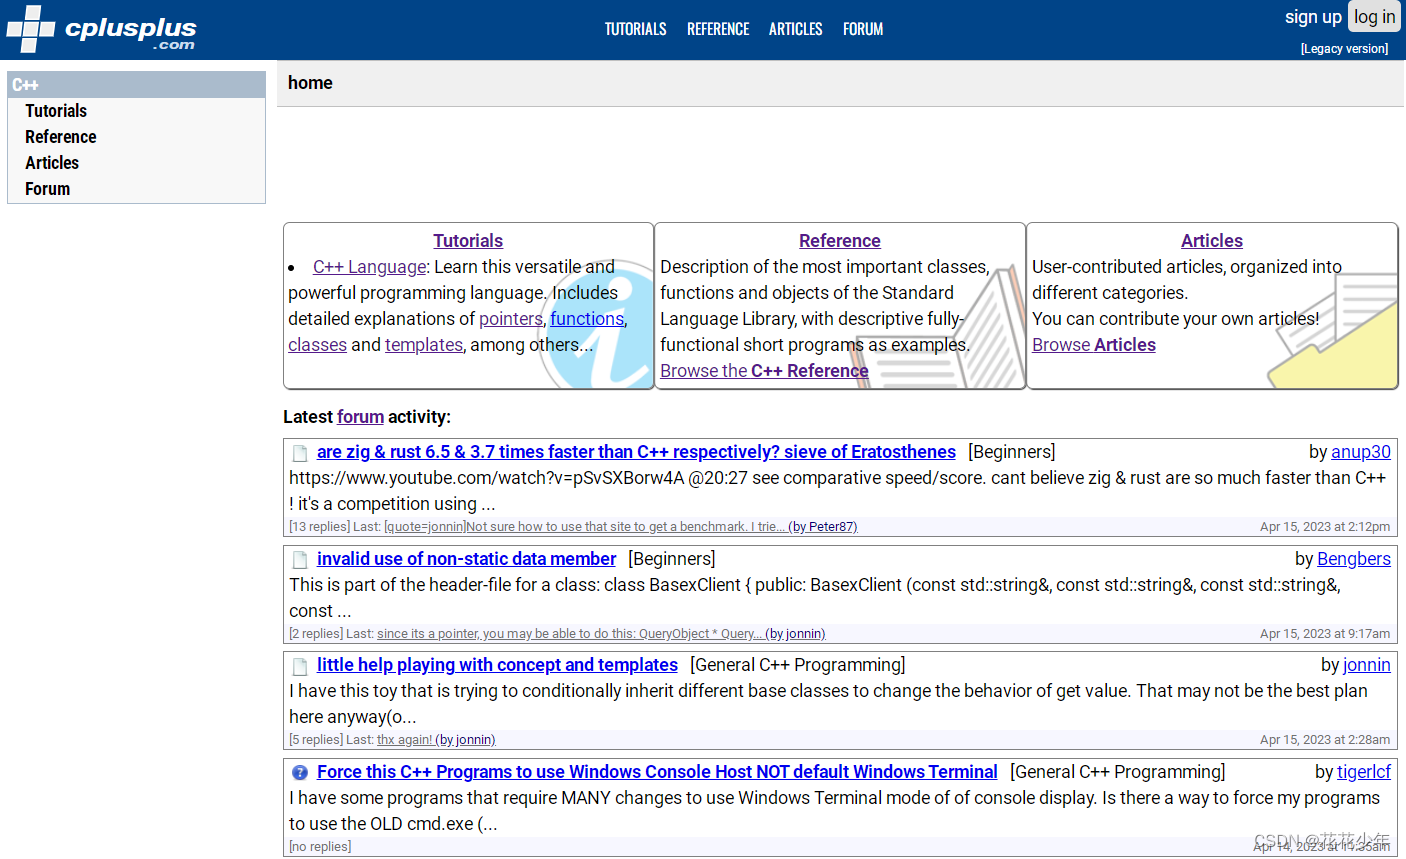Select Forum in the C++ sidebar

(x=48, y=189)
